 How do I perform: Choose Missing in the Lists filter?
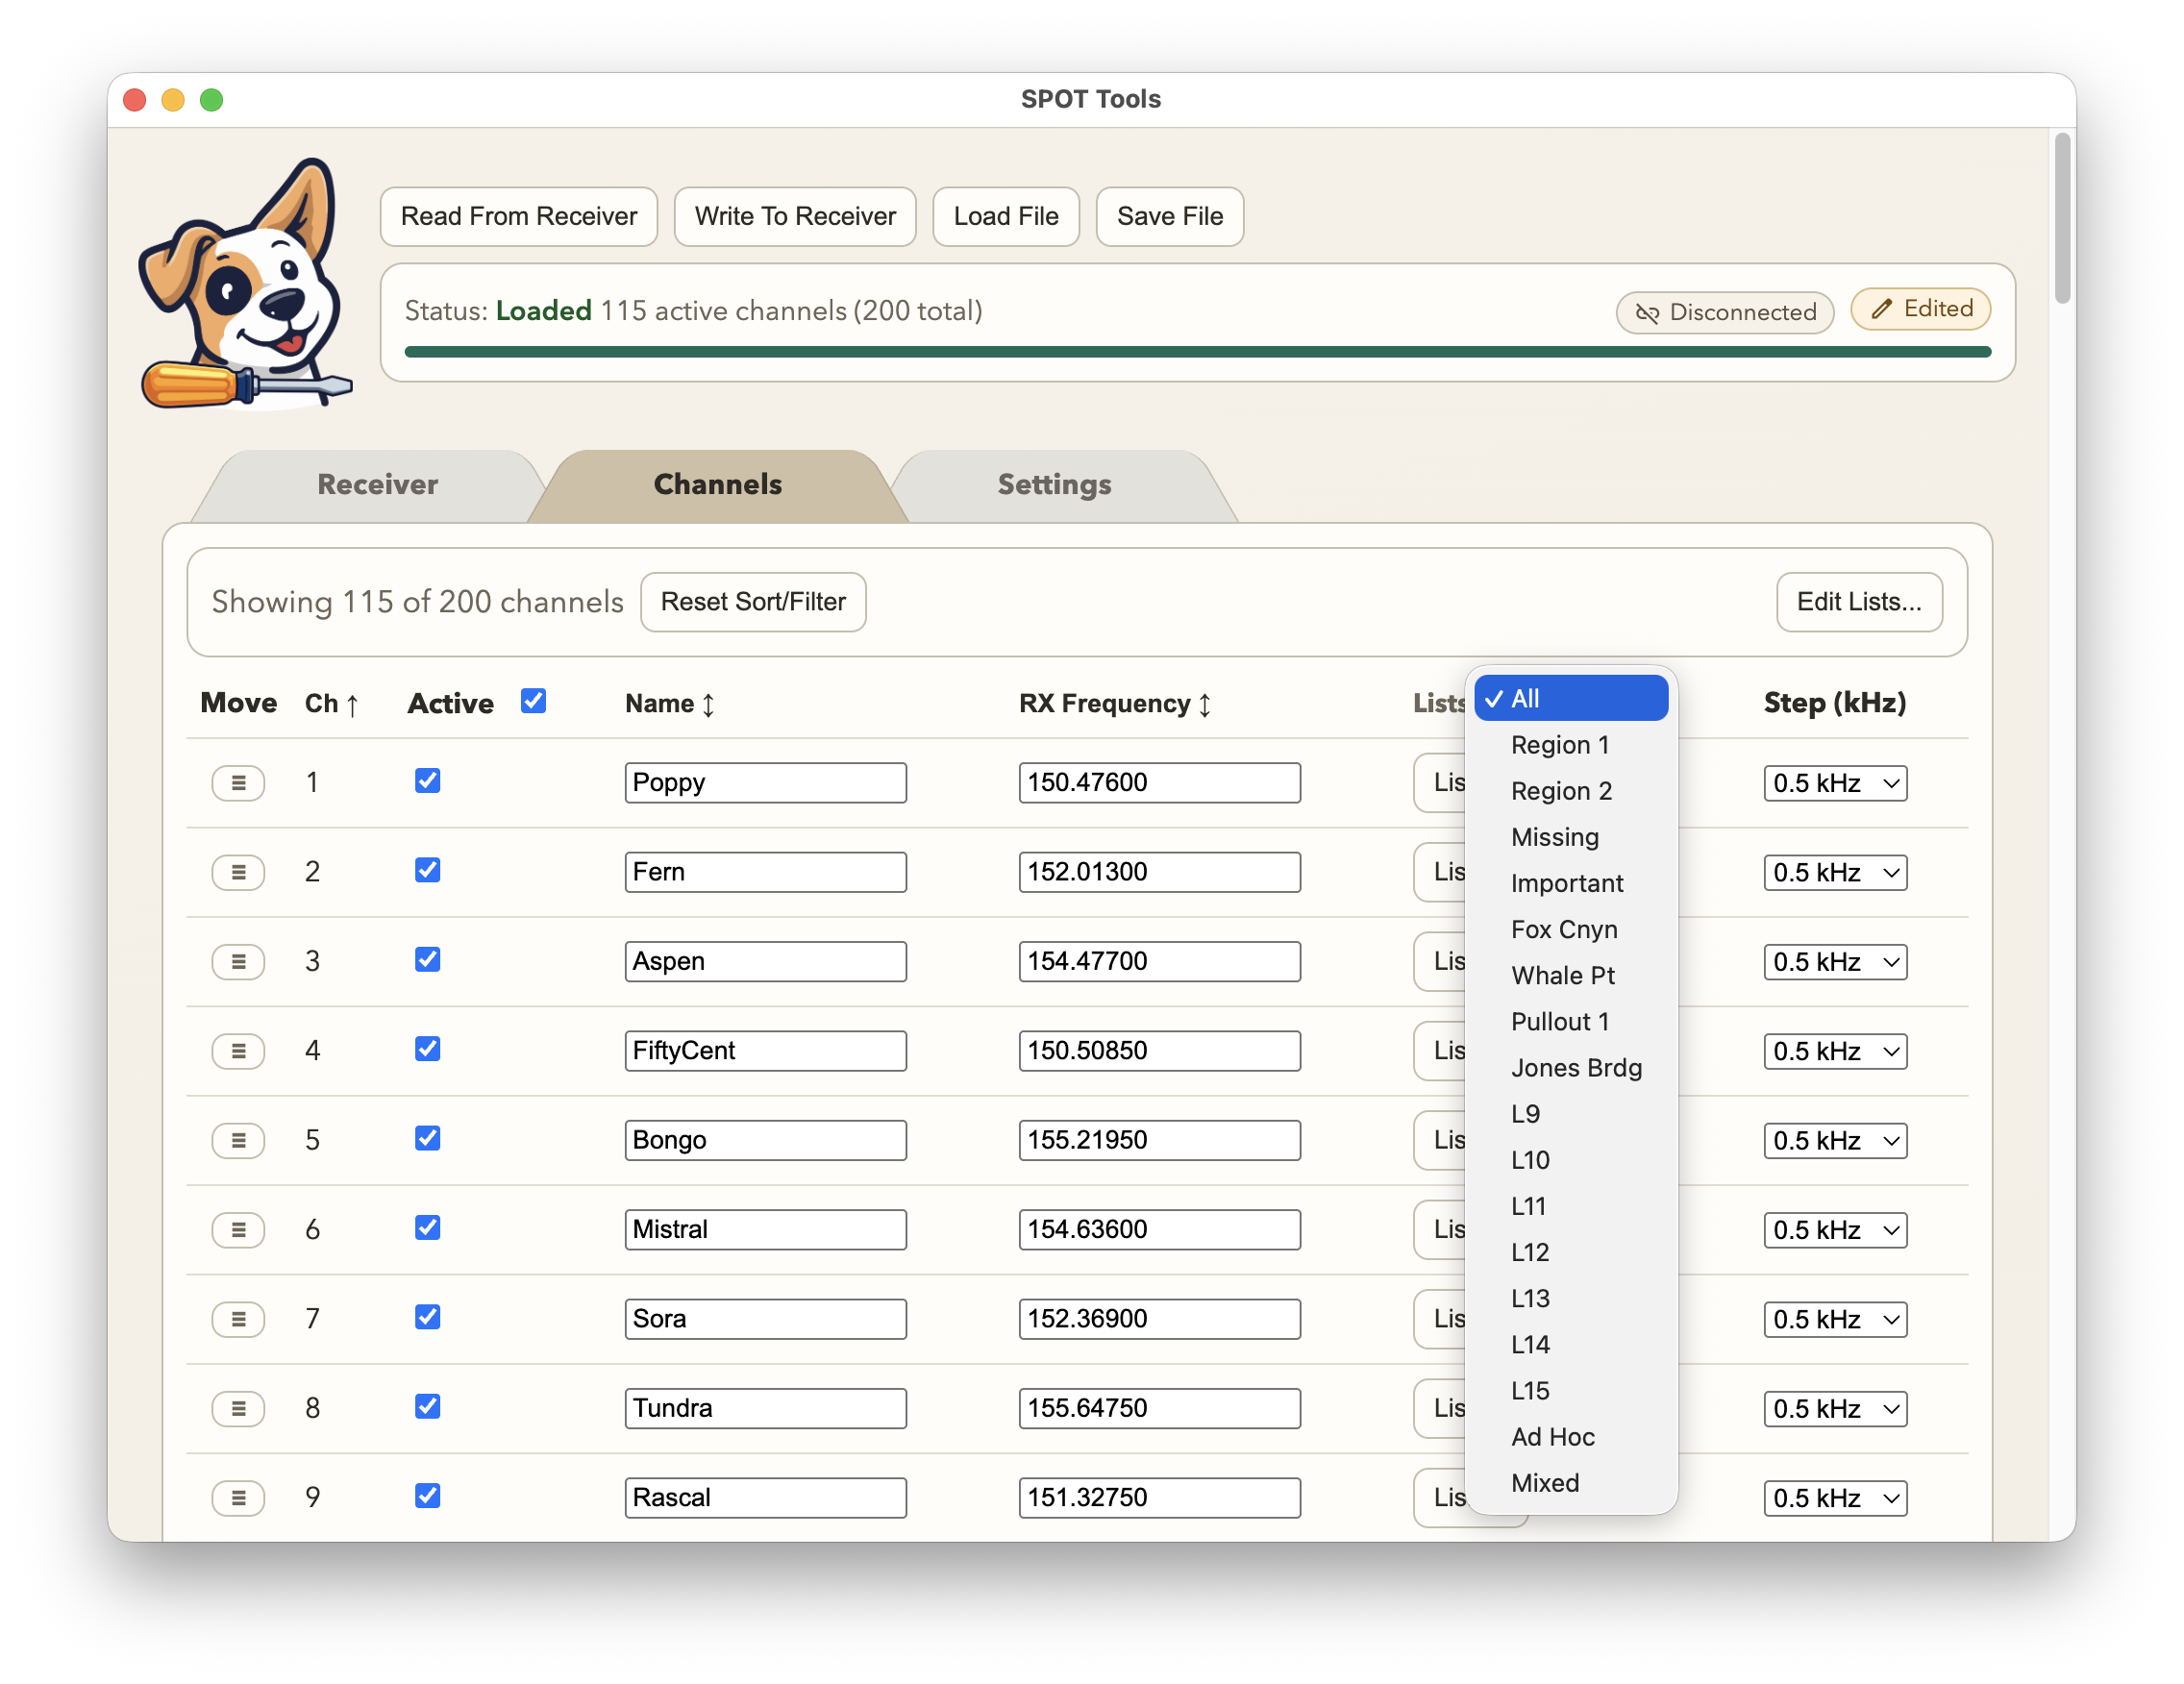[1571, 837]
